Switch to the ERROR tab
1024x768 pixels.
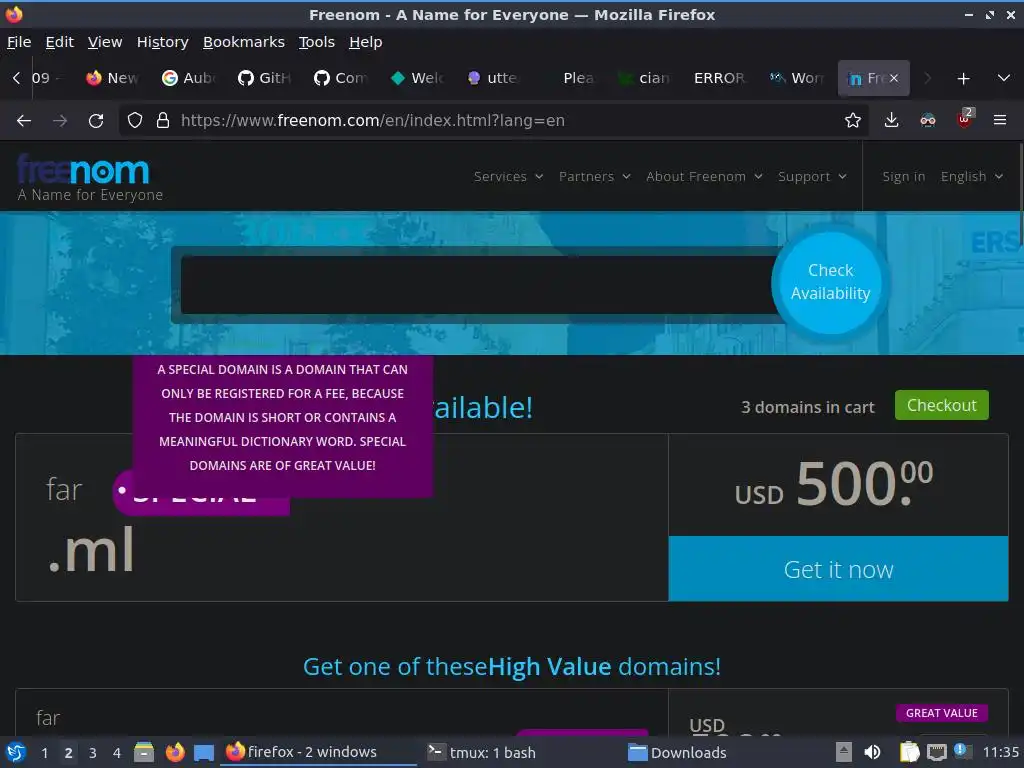pyautogui.click(x=719, y=78)
